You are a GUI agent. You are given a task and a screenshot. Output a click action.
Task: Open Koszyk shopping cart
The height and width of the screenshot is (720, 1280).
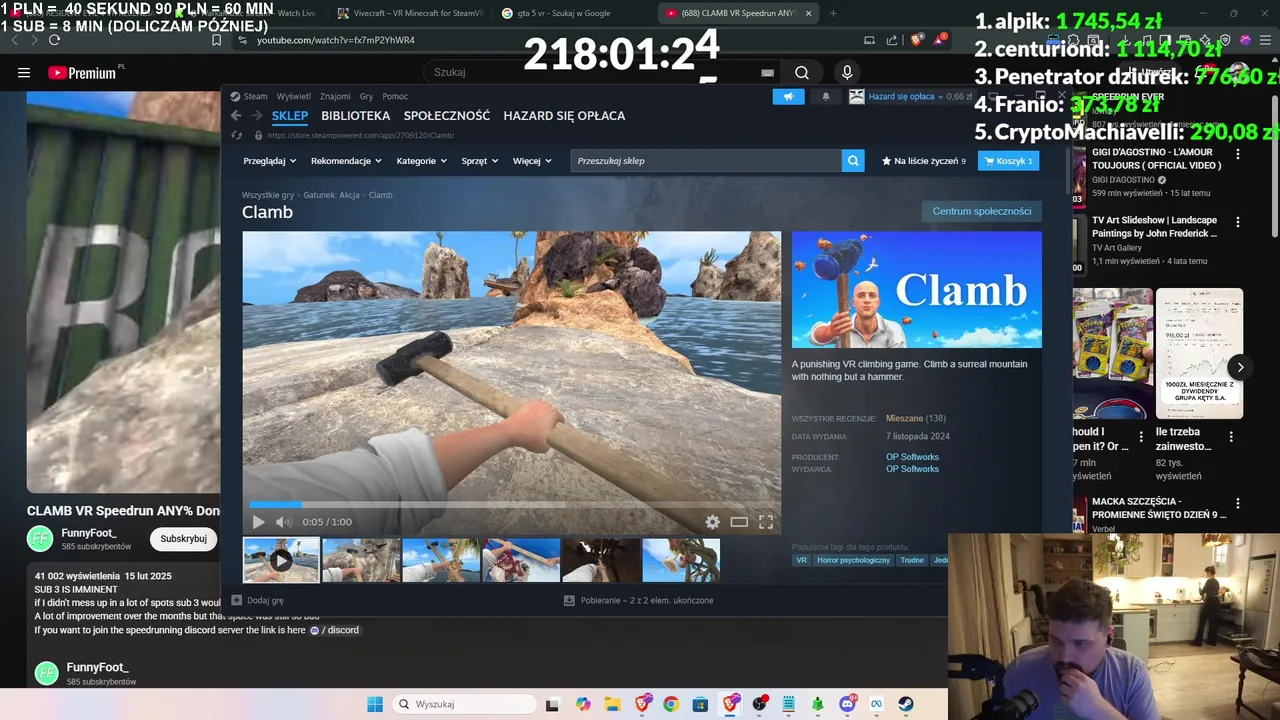click(x=1008, y=161)
